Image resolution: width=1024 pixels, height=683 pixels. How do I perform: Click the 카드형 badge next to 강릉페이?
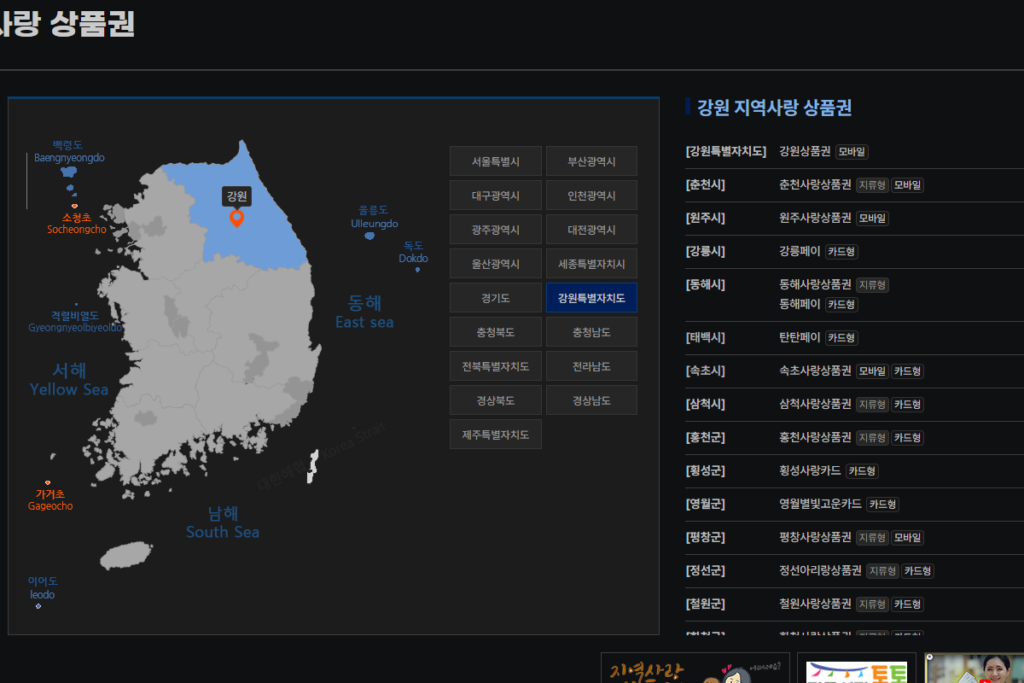[x=841, y=251]
